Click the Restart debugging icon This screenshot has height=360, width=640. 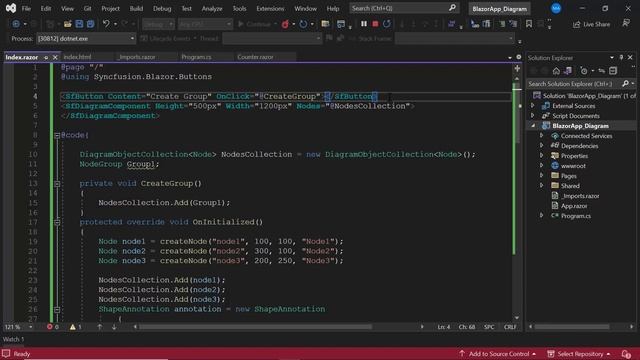[x=387, y=24]
